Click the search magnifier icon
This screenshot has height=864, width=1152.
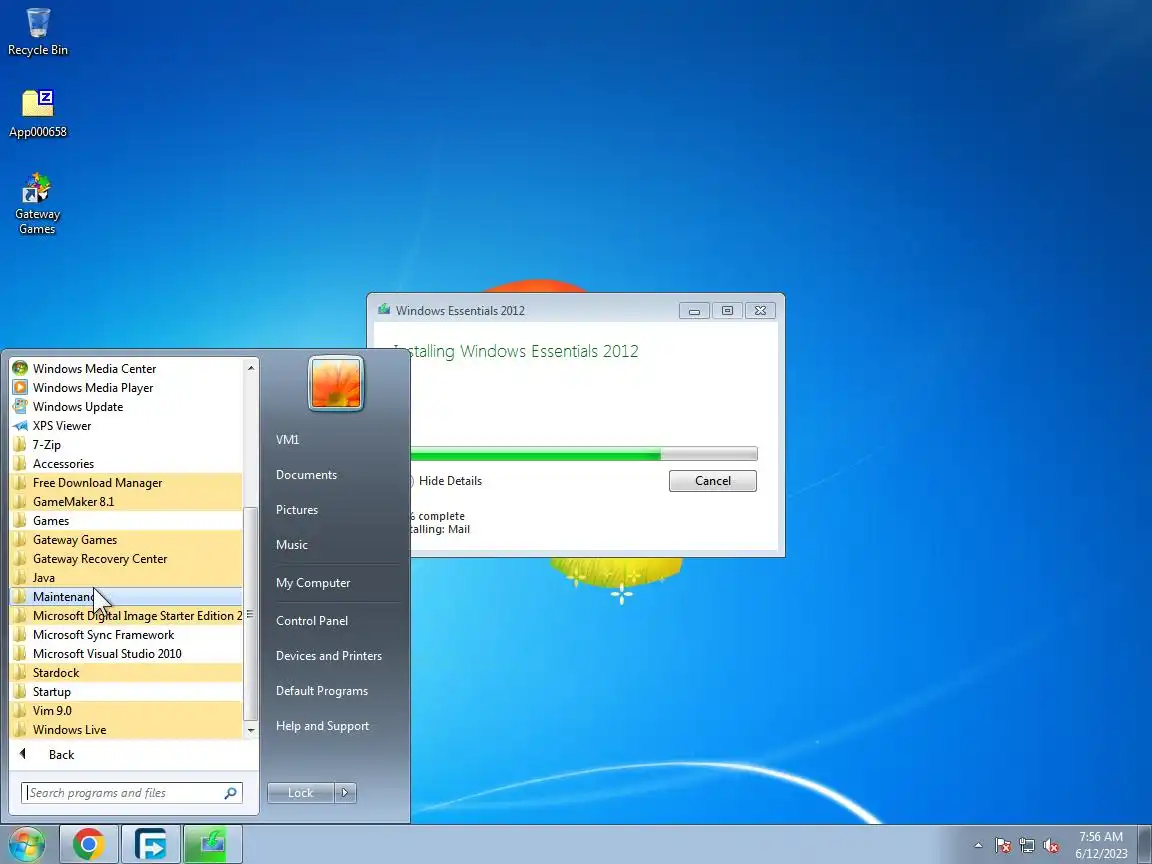[231, 793]
